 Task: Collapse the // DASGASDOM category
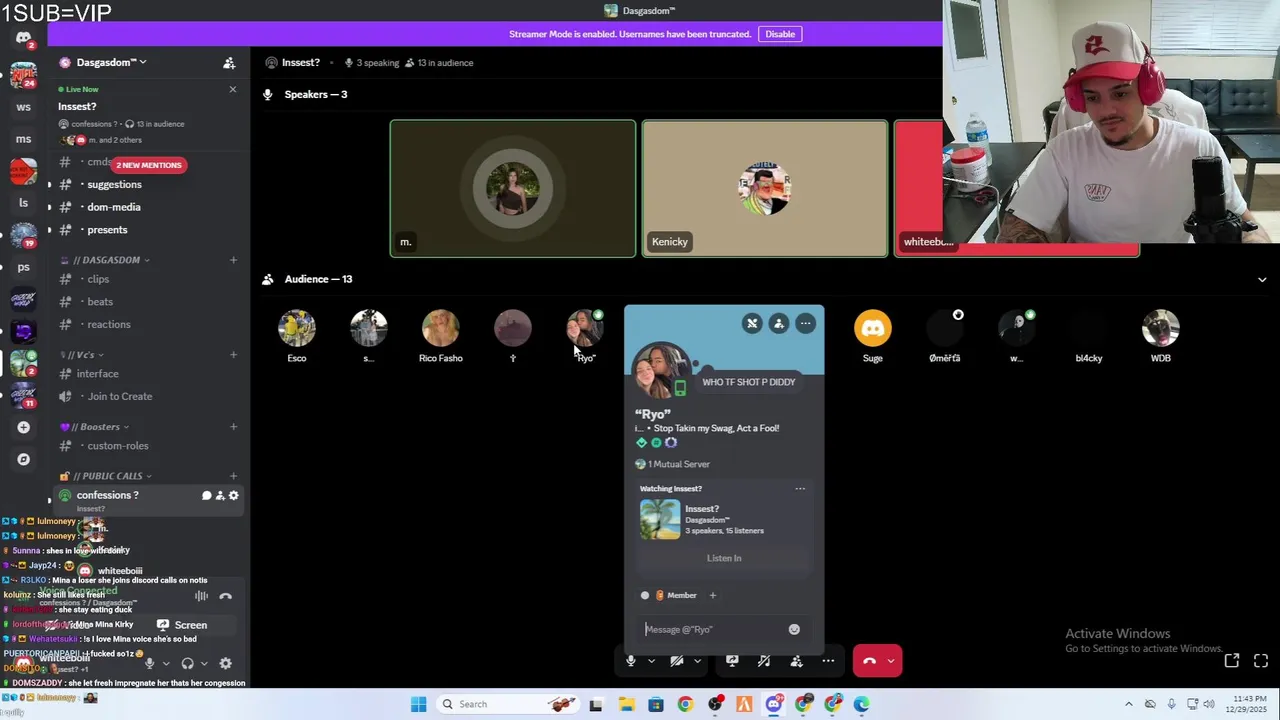pos(110,260)
